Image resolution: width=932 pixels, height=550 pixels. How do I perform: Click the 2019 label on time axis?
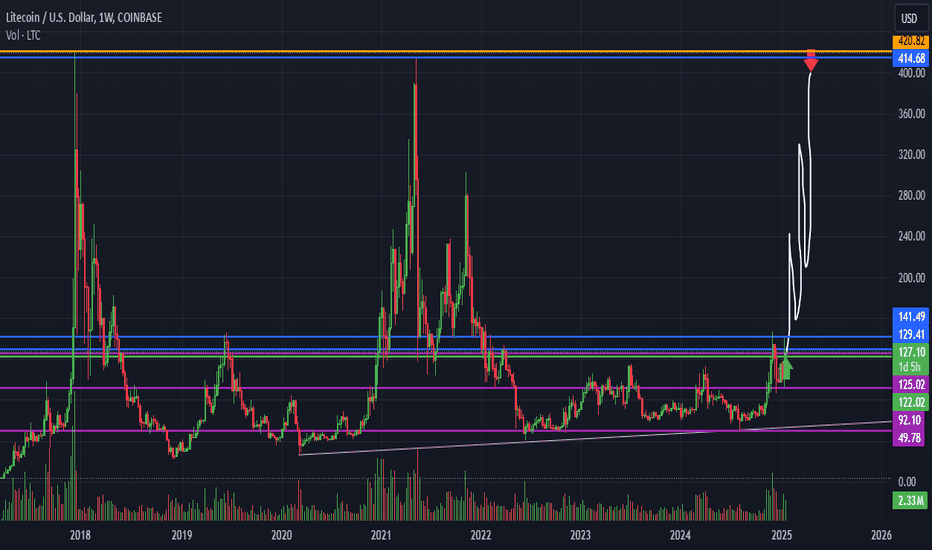click(x=182, y=535)
